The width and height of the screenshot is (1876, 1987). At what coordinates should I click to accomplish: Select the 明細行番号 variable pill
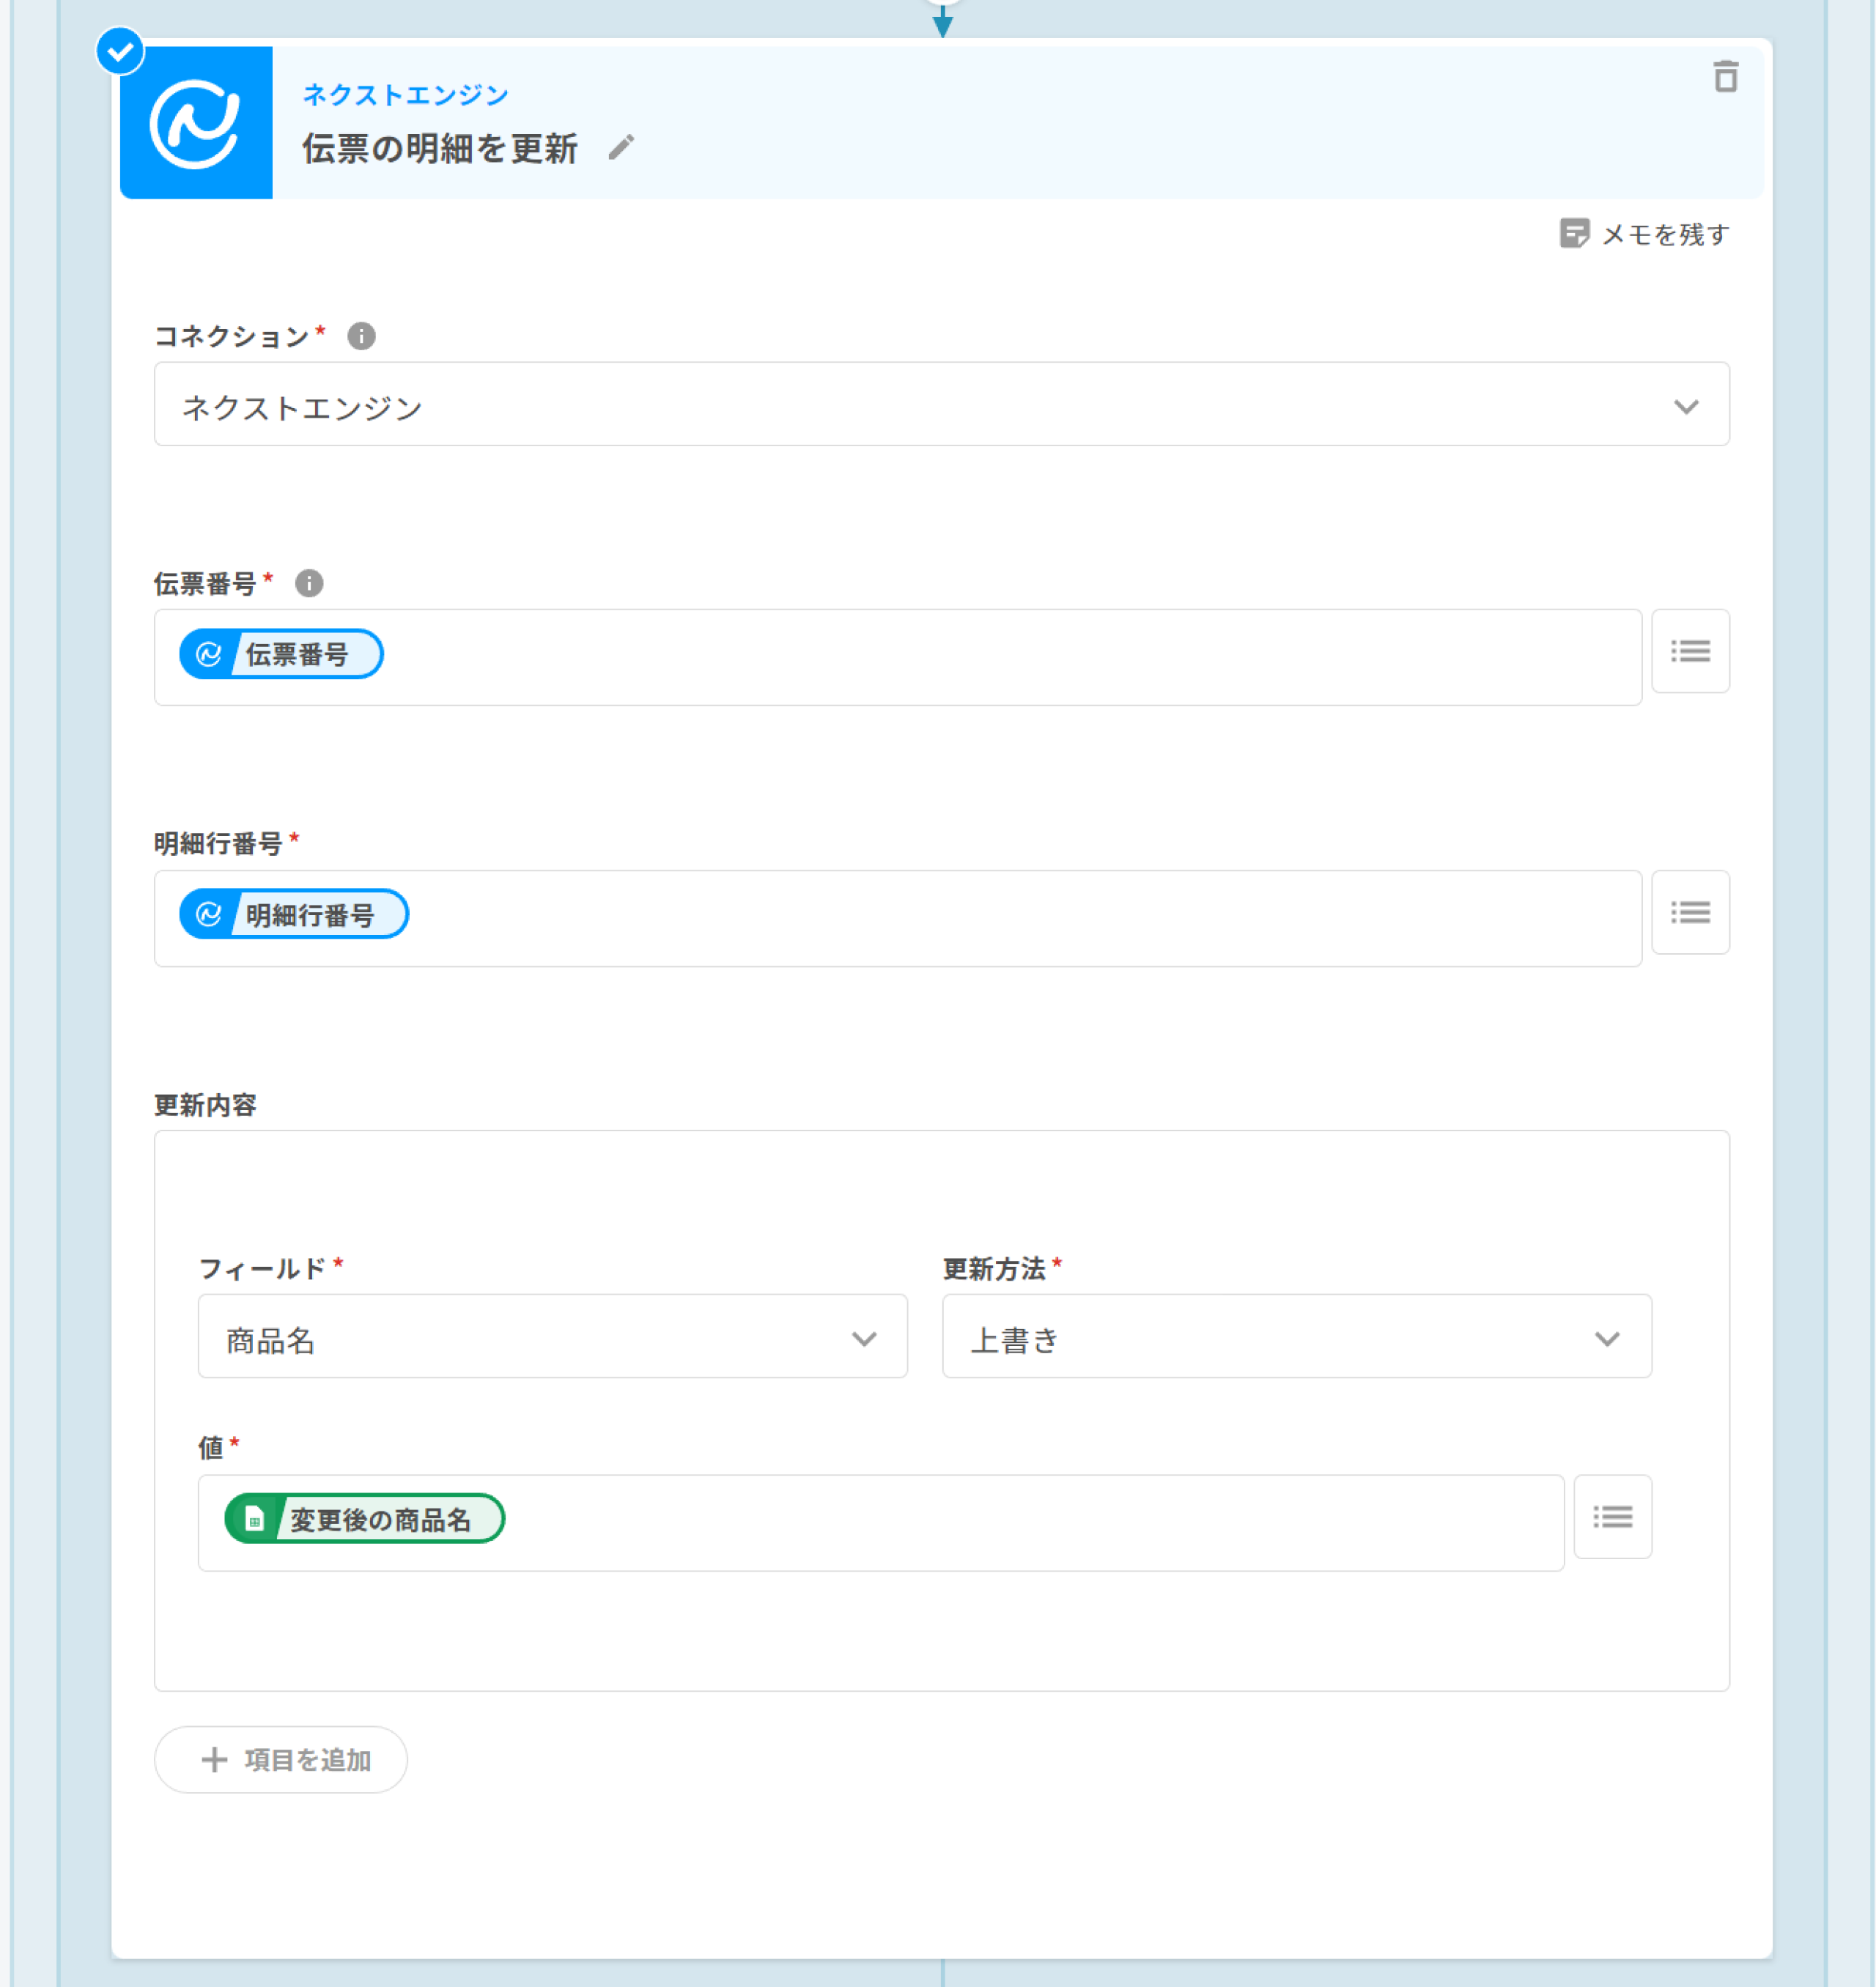tap(294, 914)
